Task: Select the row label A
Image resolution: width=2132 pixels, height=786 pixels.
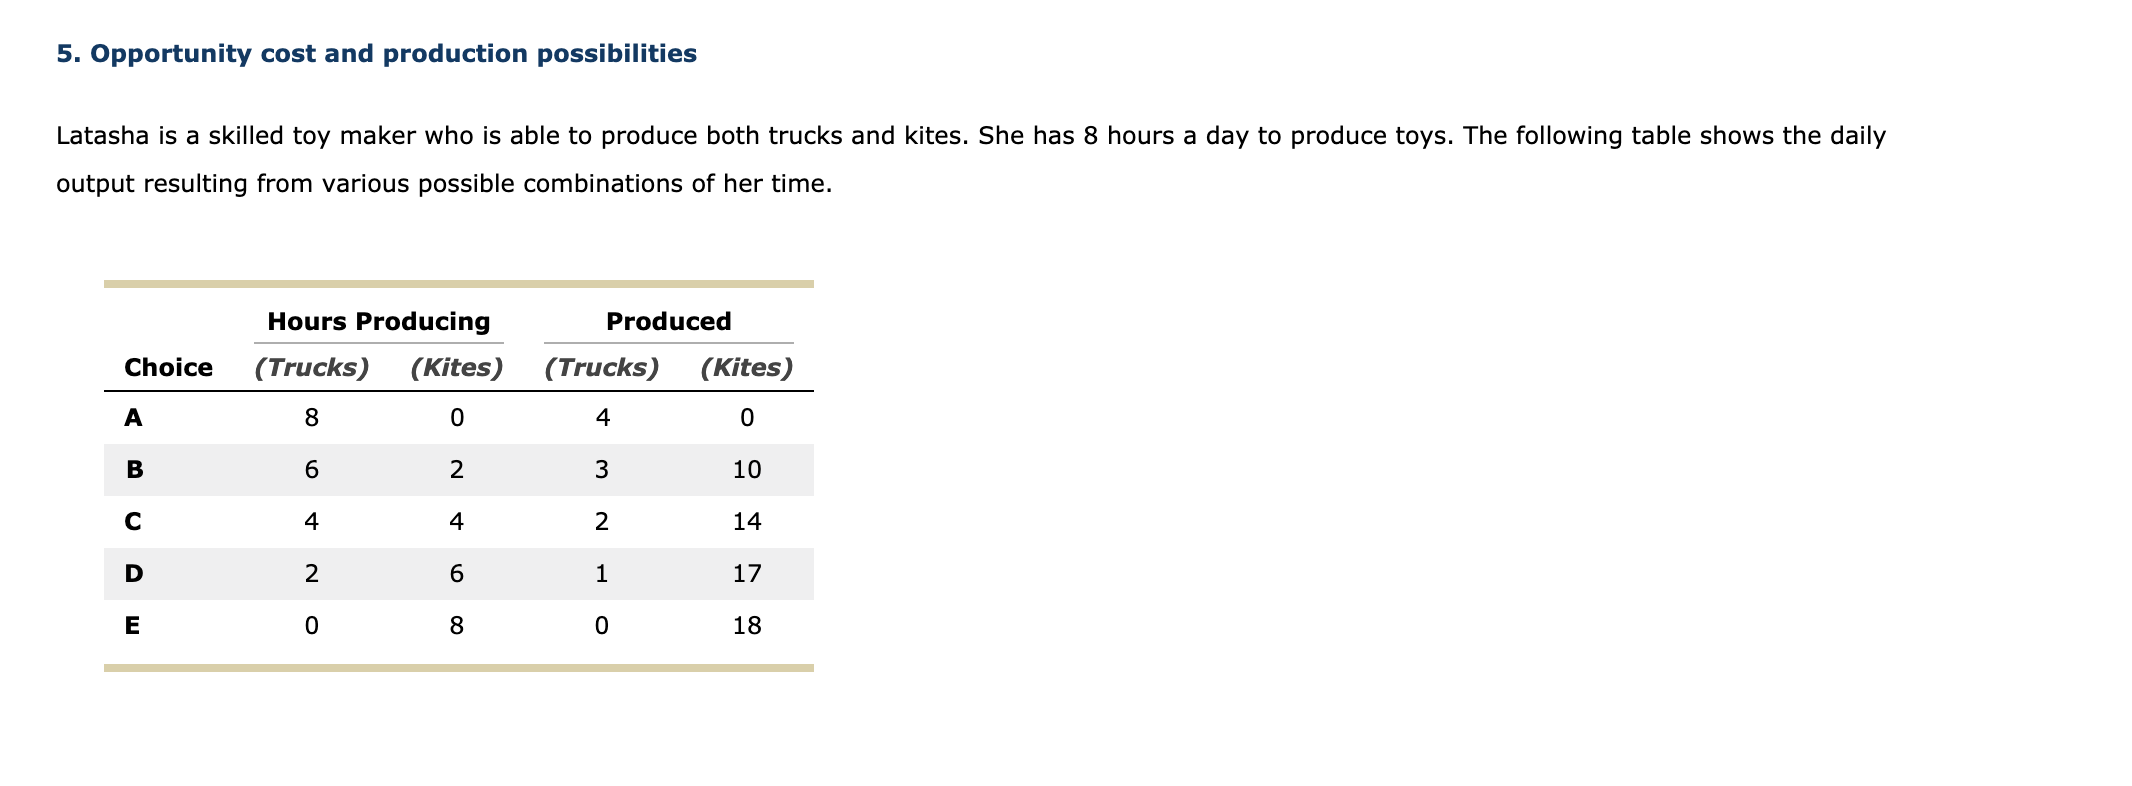Action: click(x=133, y=418)
